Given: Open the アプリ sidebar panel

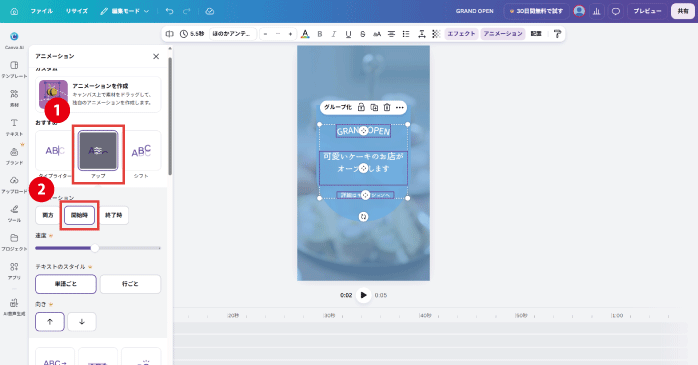Looking at the screenshot, I should click(14, 271).
